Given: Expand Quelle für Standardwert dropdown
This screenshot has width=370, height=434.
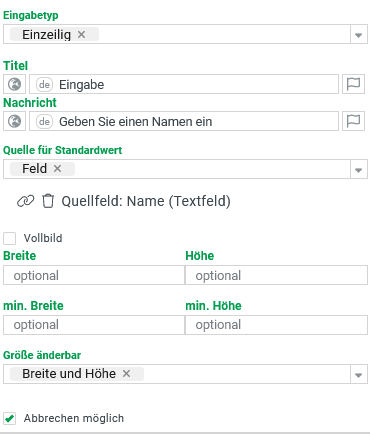Looking at the screenshot, I should point(359,169).
